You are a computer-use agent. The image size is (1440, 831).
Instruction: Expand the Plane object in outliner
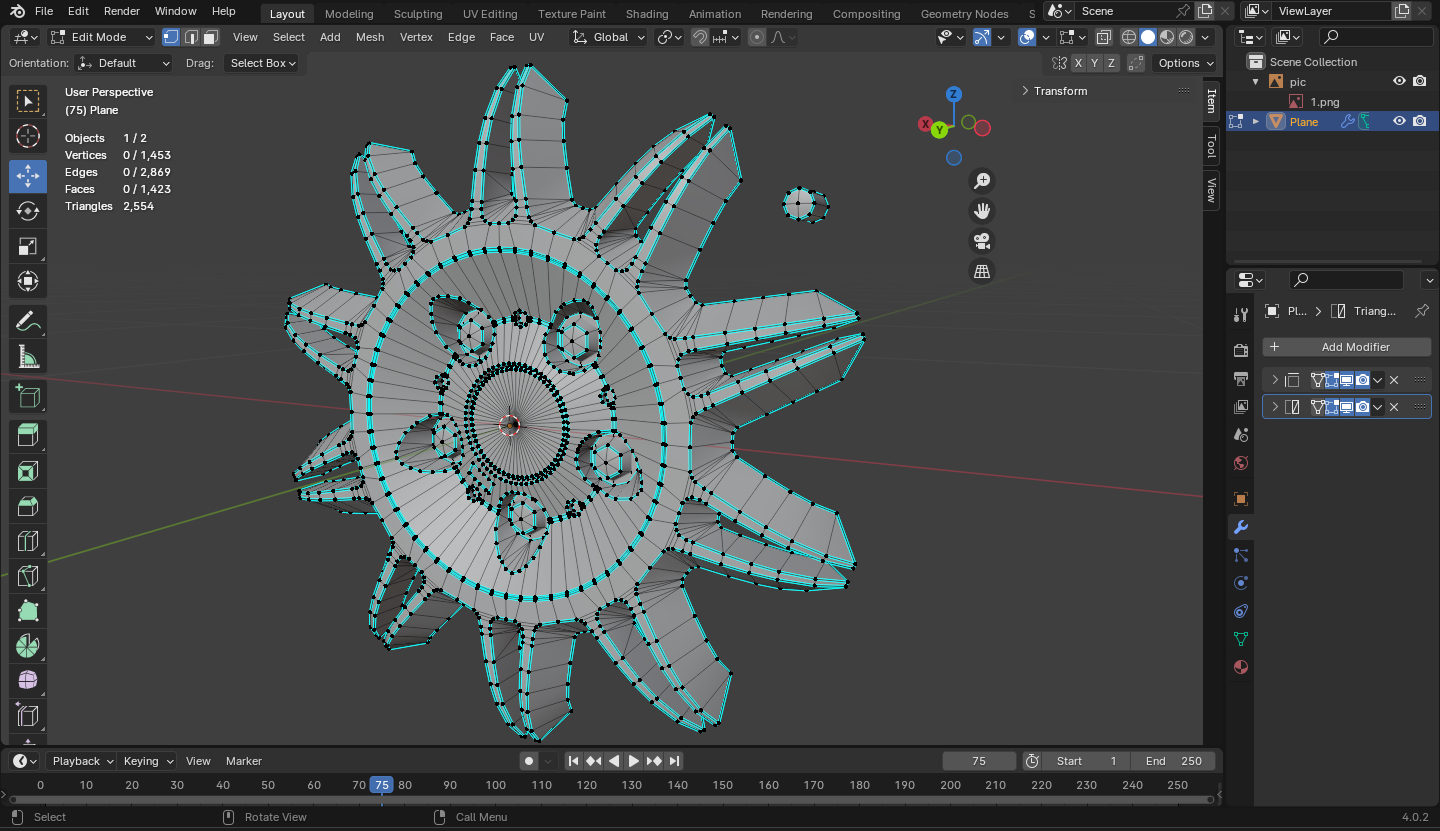pos(1256,121)
